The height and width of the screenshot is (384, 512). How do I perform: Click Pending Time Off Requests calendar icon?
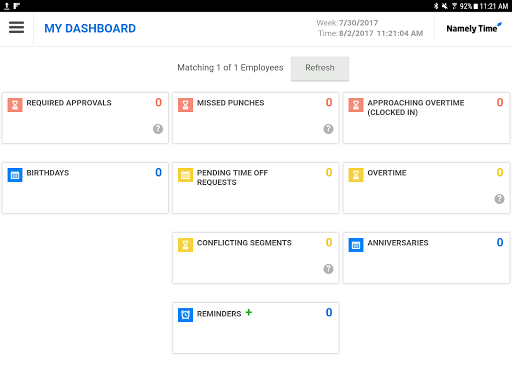(x=185, y=175)
